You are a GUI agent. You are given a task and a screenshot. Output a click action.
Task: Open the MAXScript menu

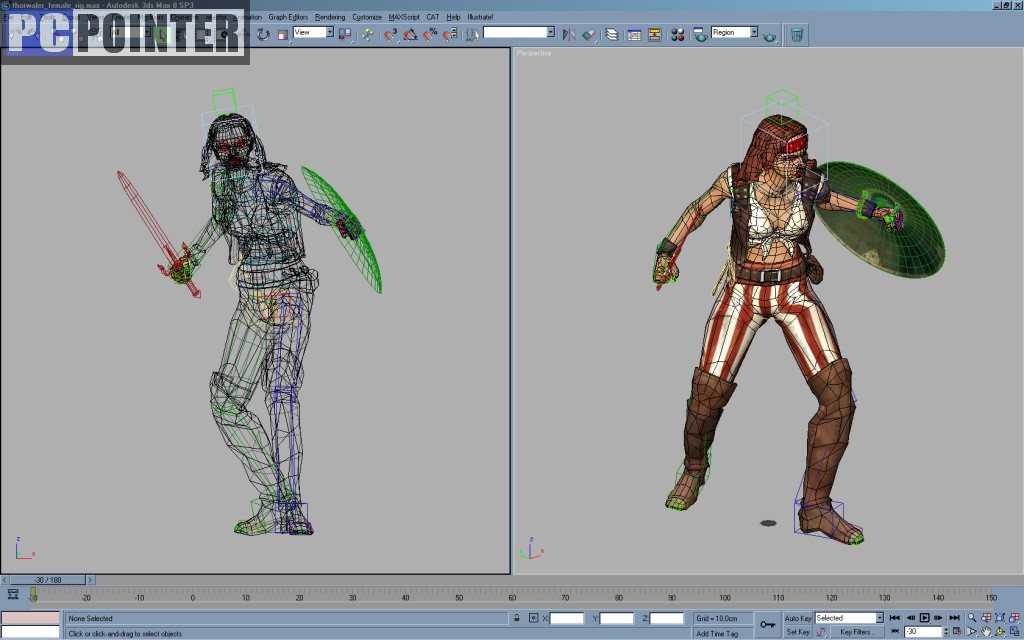click(x=404, y=17)
